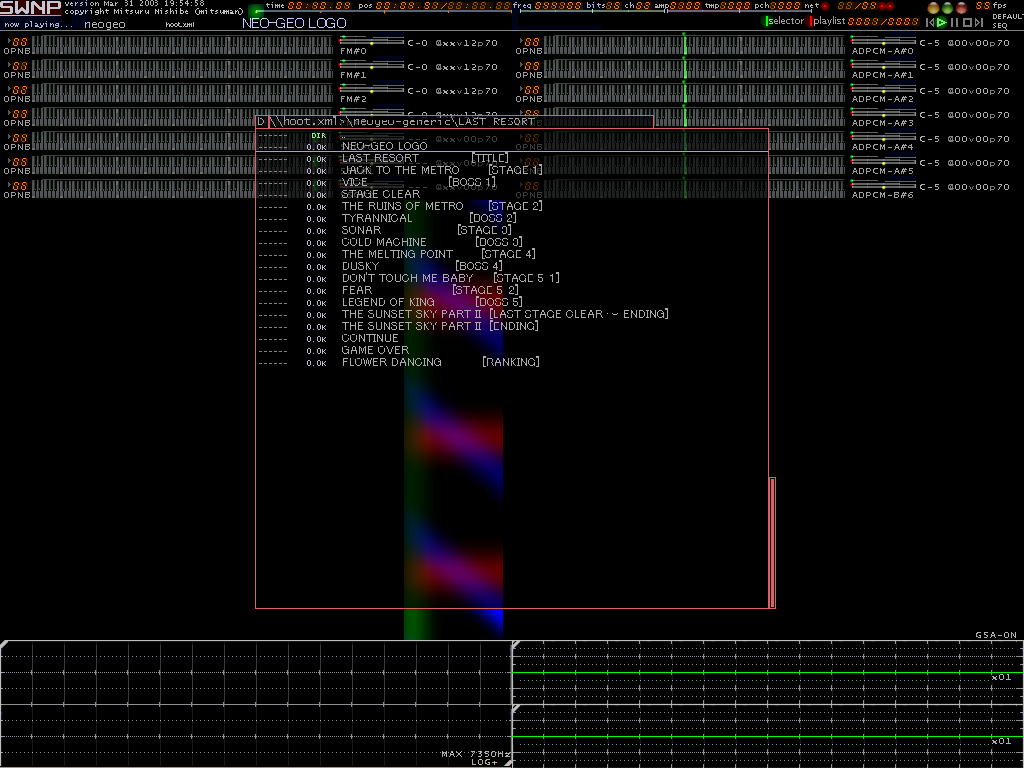The height and width of the screenshot is (768, 1024).
Task: Select THE MELTING POINT track
Action: tap(513, 254)
